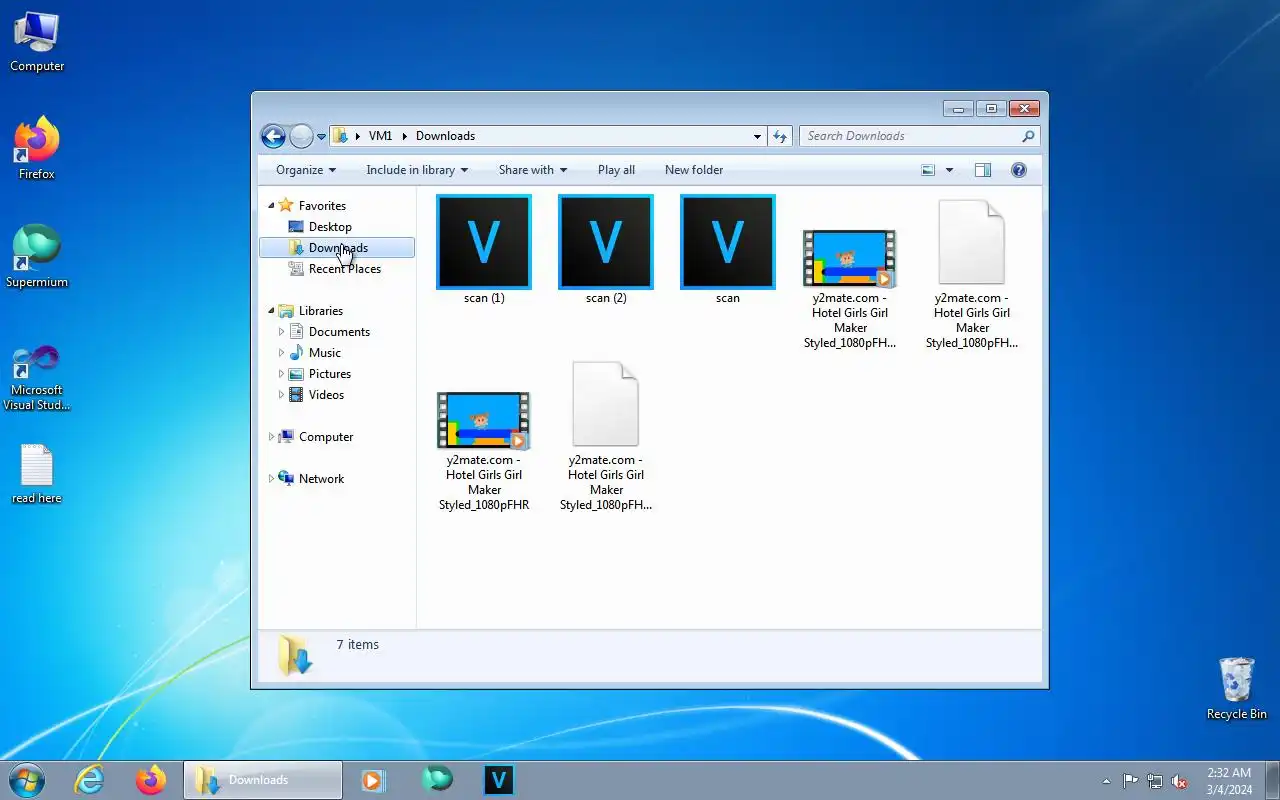Select the Supermium desktop shortcut
1280x800 pixels.
click(x=37, y=256)
